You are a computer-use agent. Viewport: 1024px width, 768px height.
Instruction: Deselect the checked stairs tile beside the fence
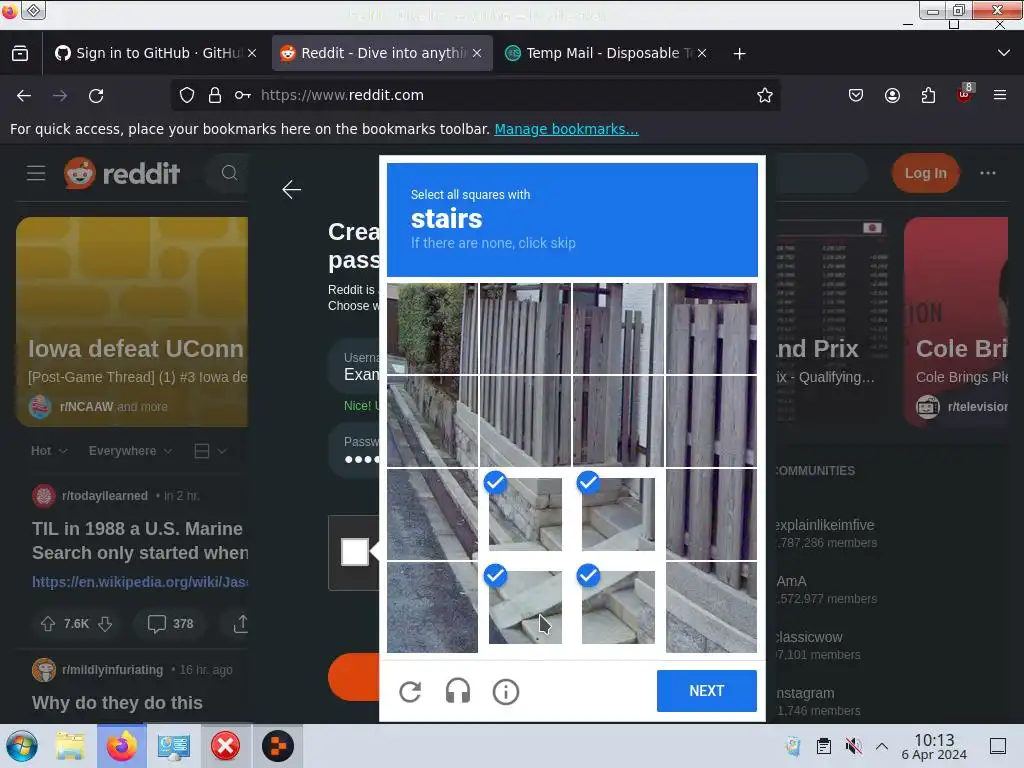coord(618,514)
